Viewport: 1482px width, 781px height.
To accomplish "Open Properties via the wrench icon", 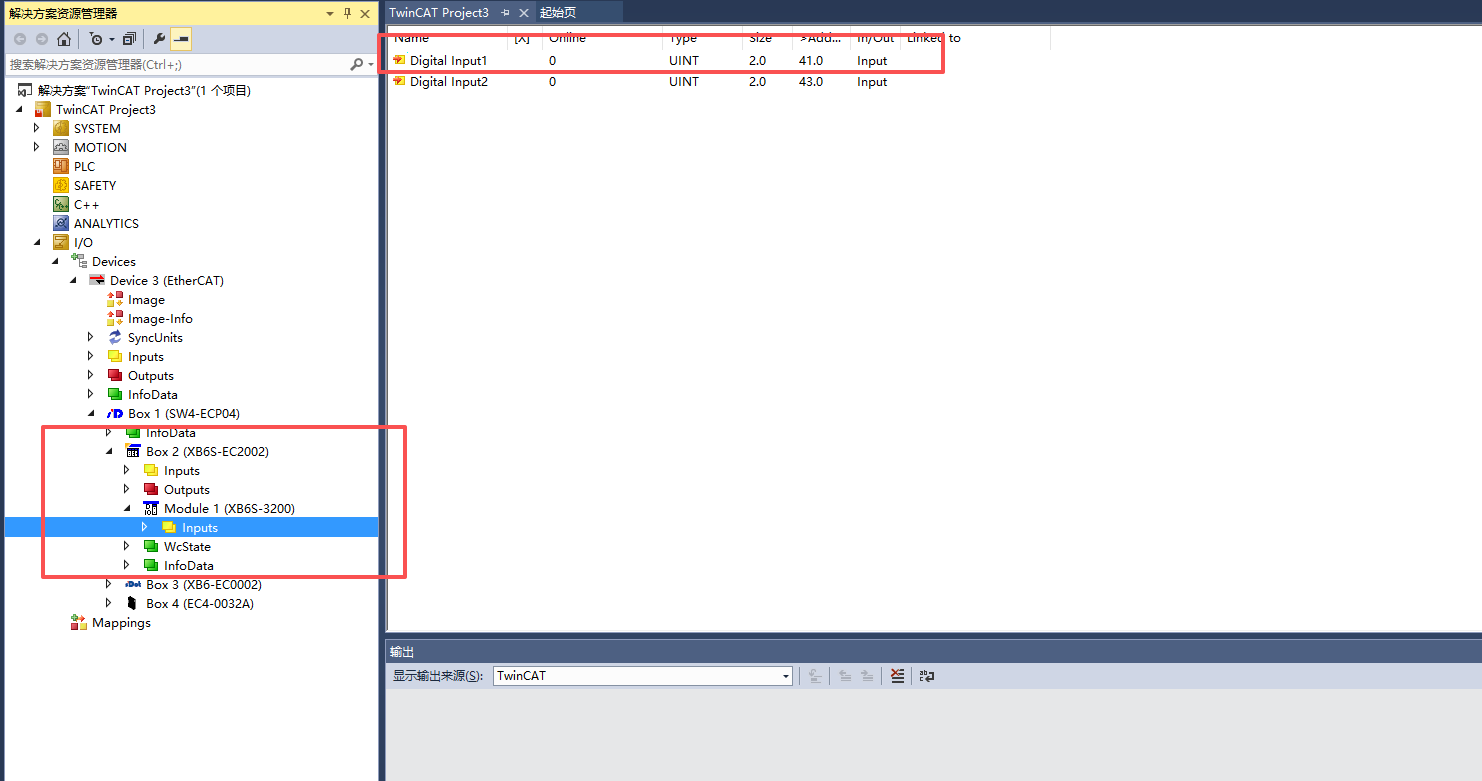I will coord(159,39).
